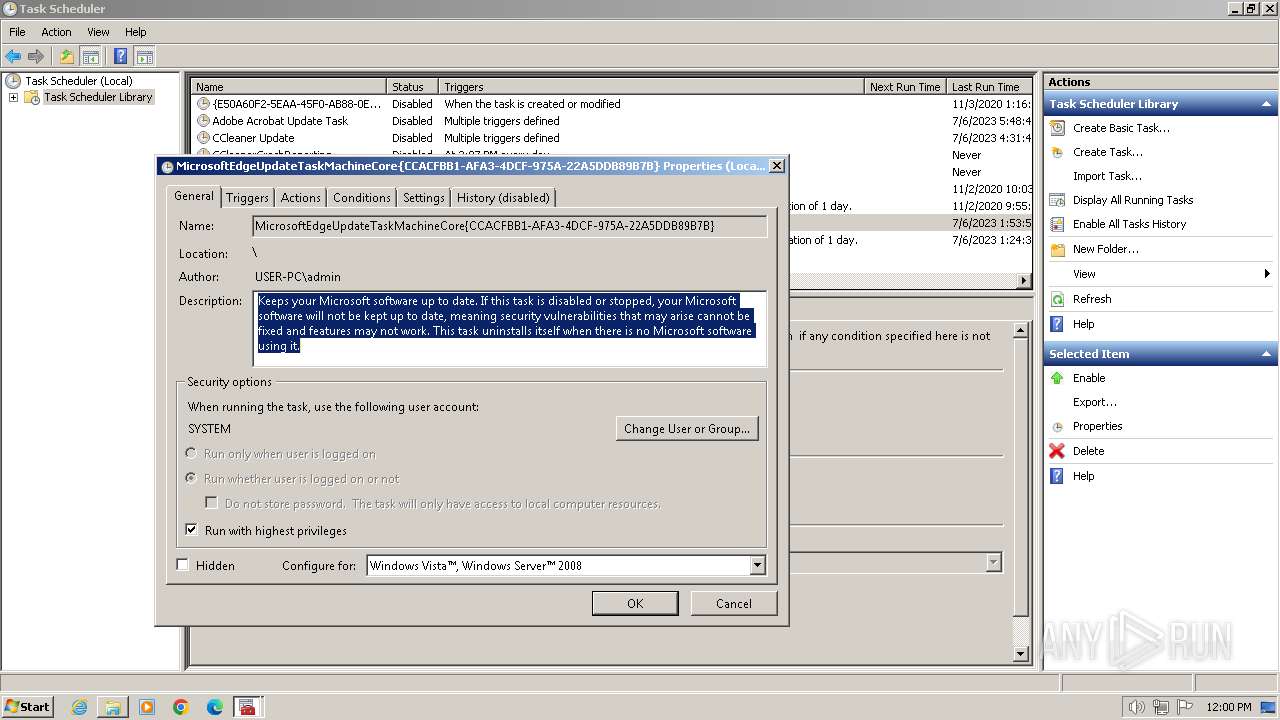Click the Cancel button

pyautogui.click(x=734, y=603)
